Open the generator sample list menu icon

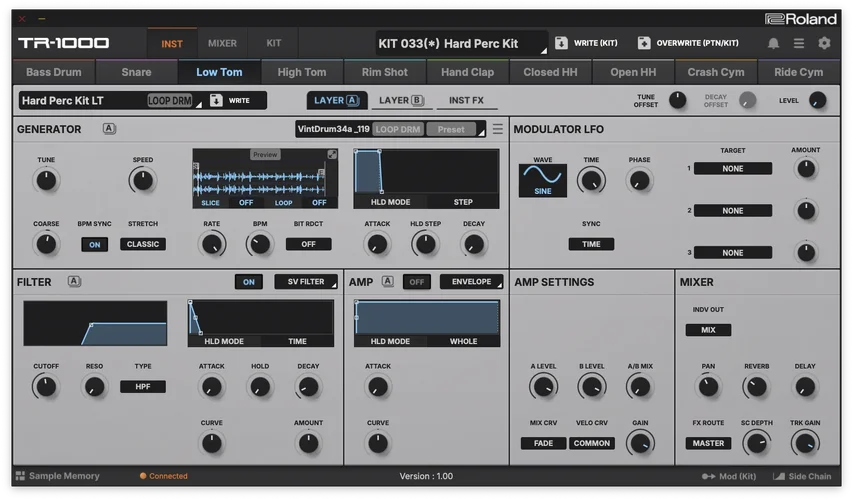click(x=497, y=129)
